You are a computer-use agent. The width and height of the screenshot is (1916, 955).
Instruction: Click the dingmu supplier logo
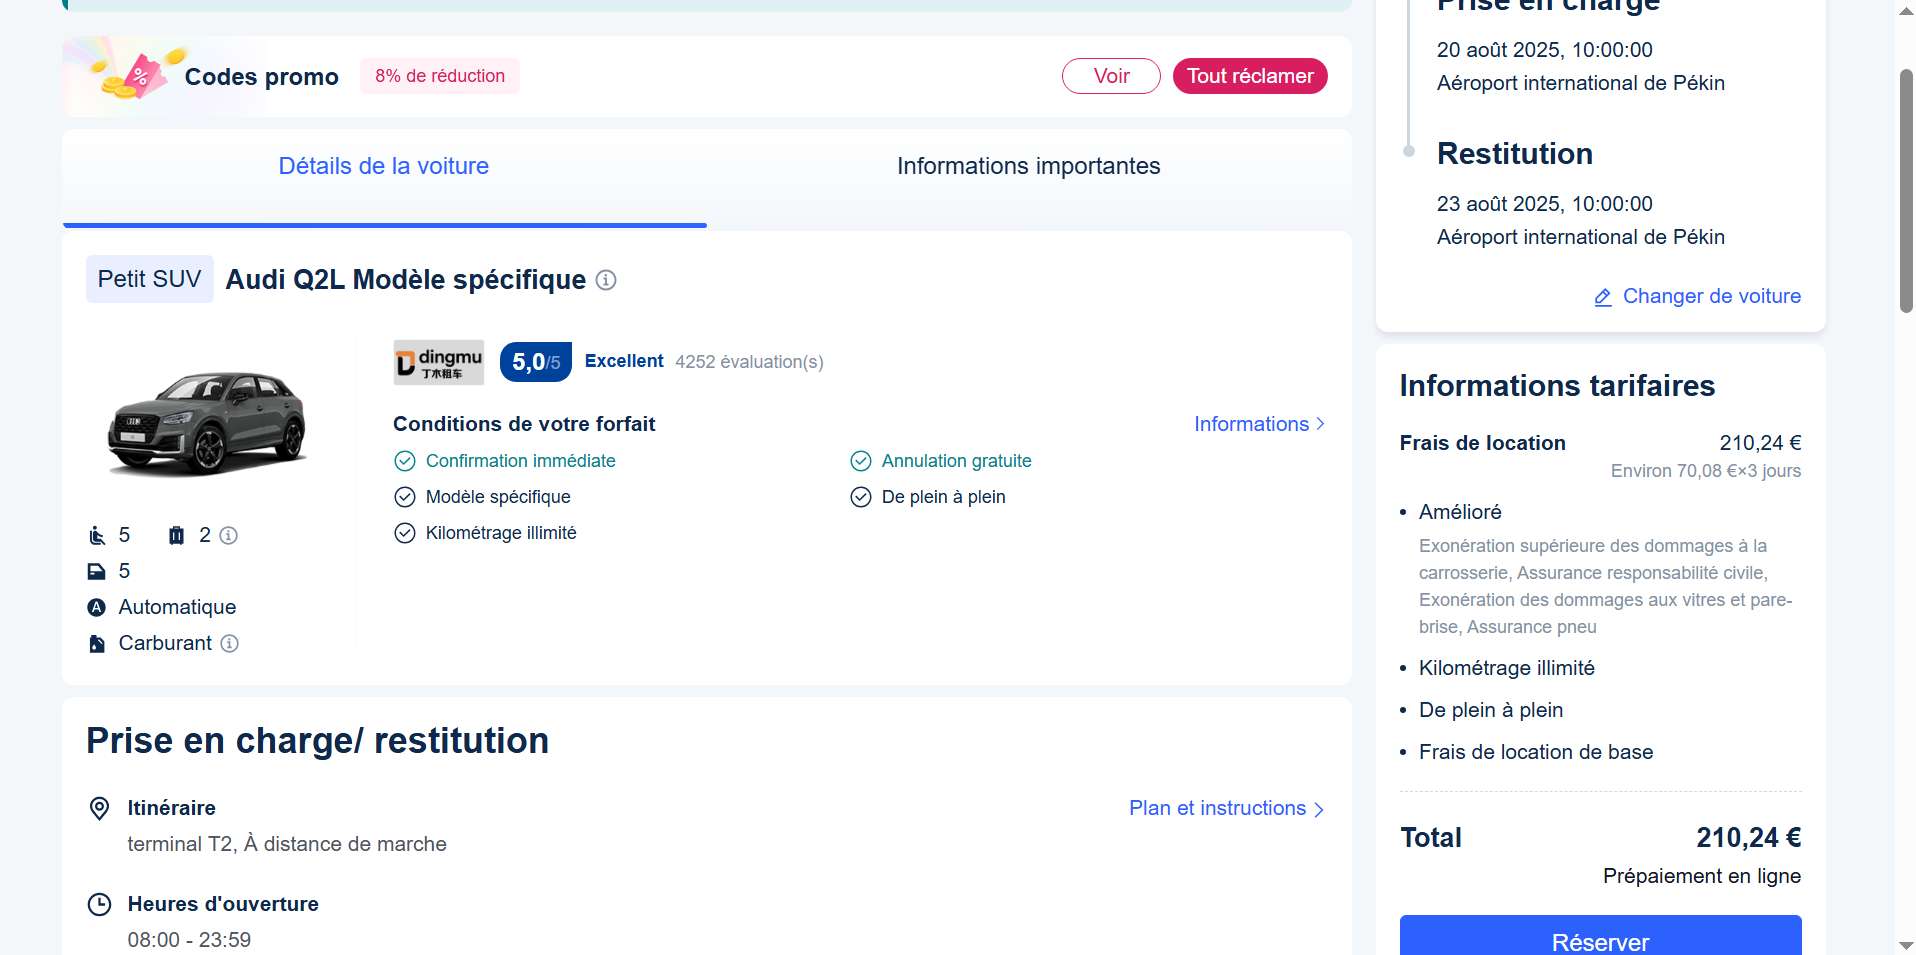[439, 362]
